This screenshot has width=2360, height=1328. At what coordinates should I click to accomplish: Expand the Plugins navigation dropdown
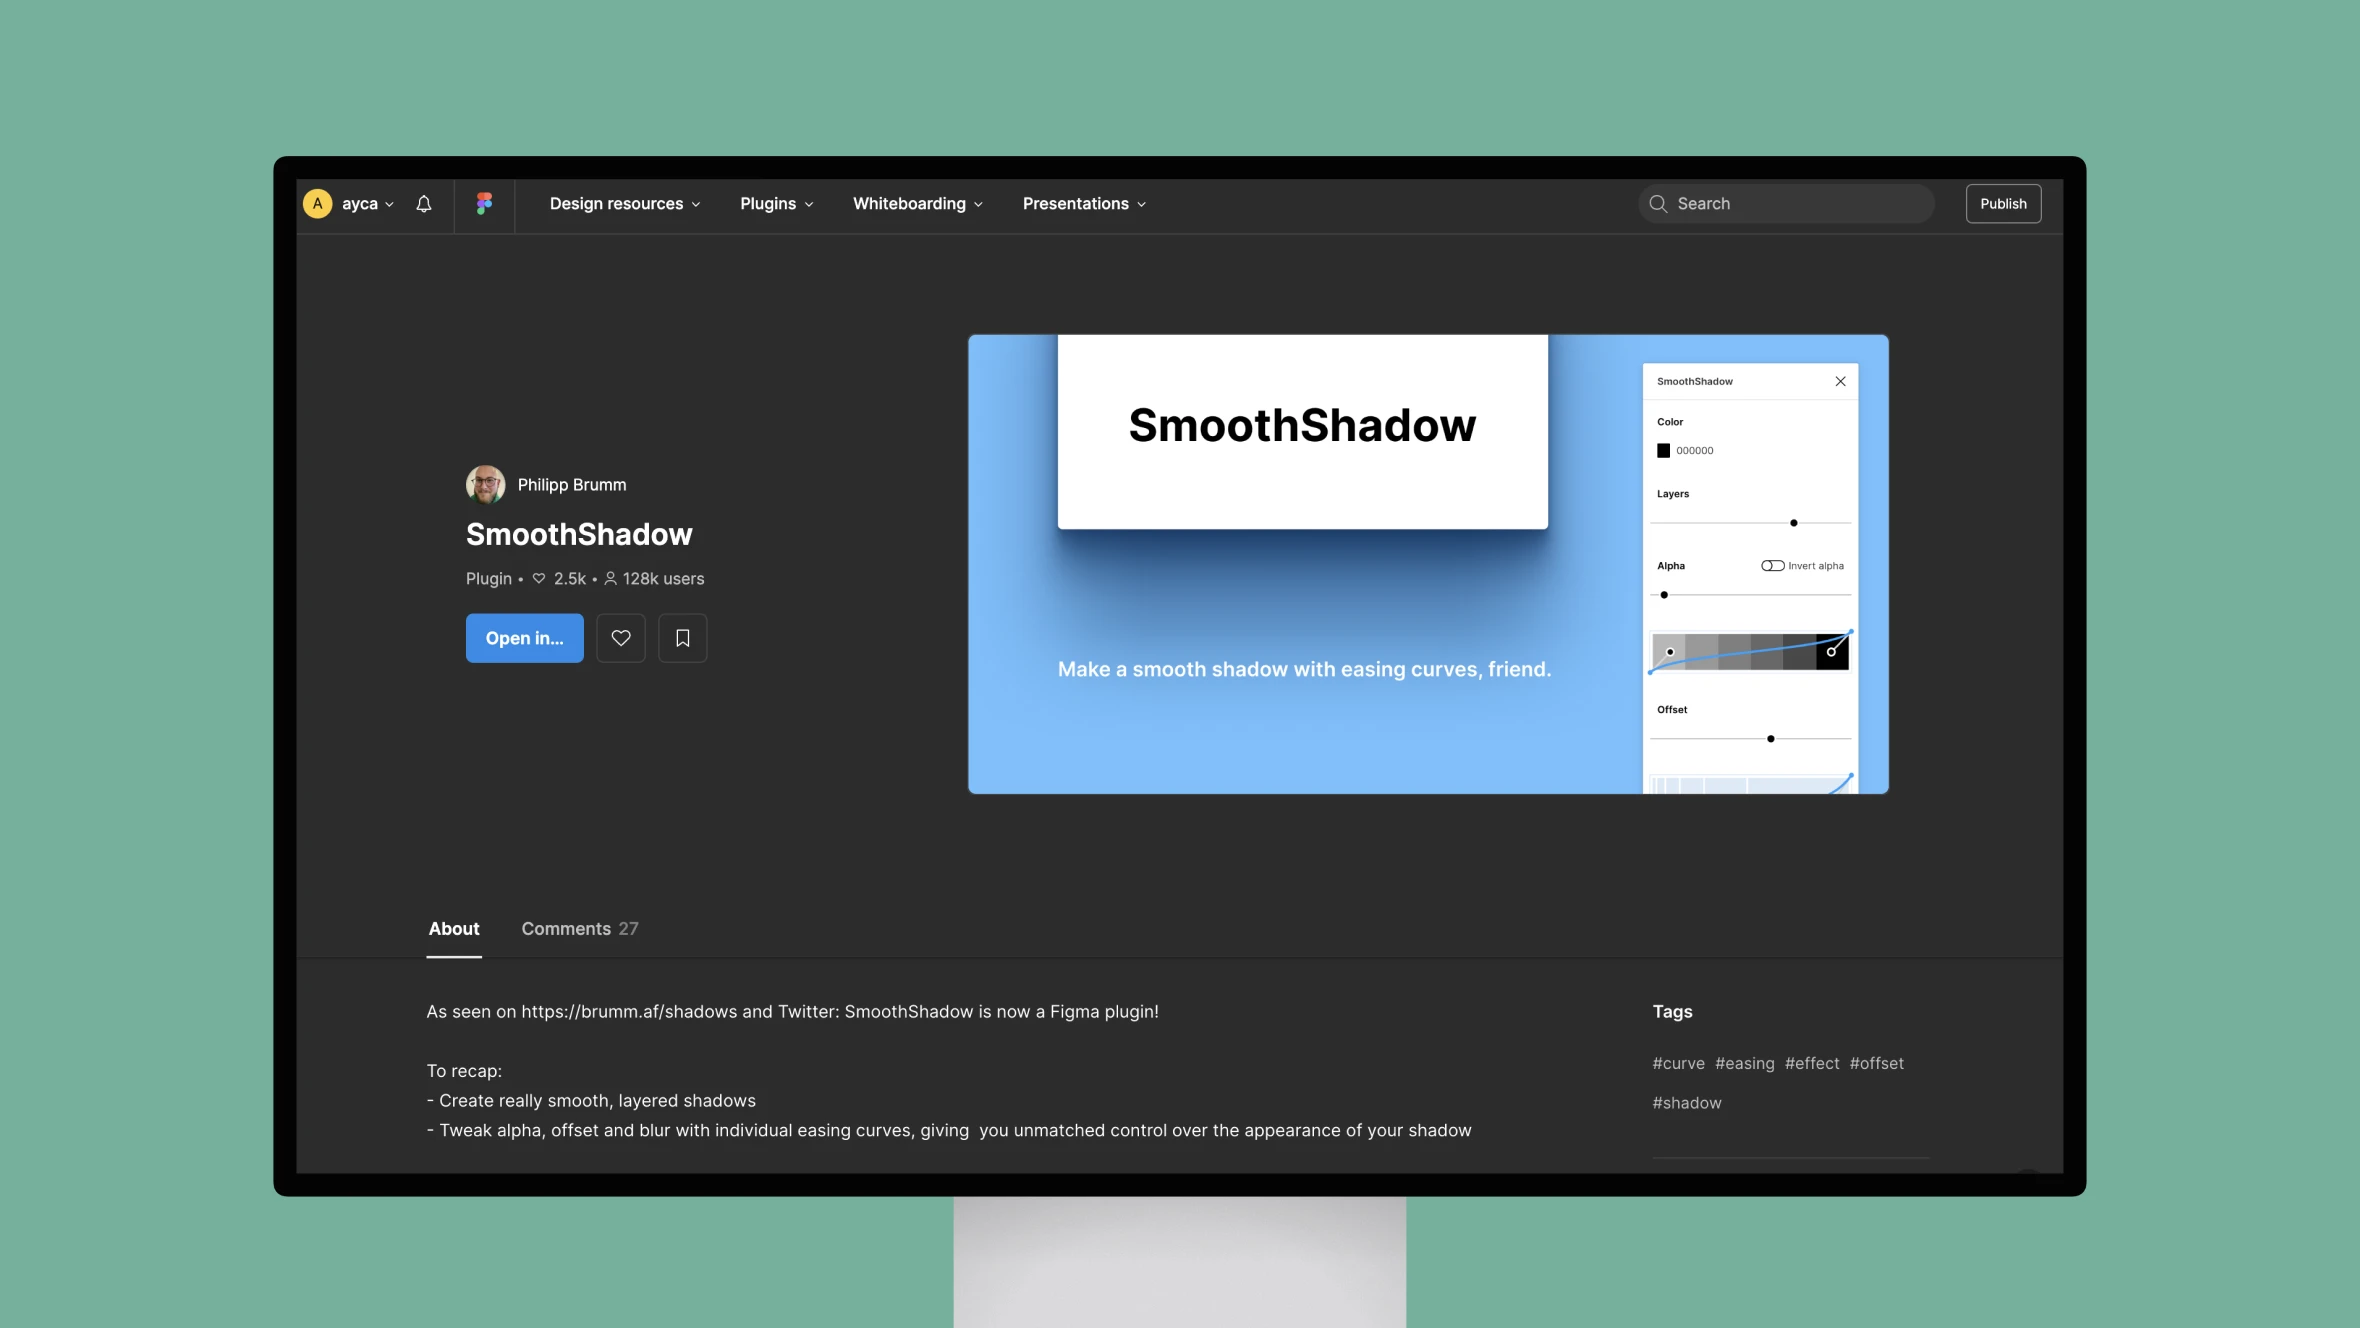point(776,203)
